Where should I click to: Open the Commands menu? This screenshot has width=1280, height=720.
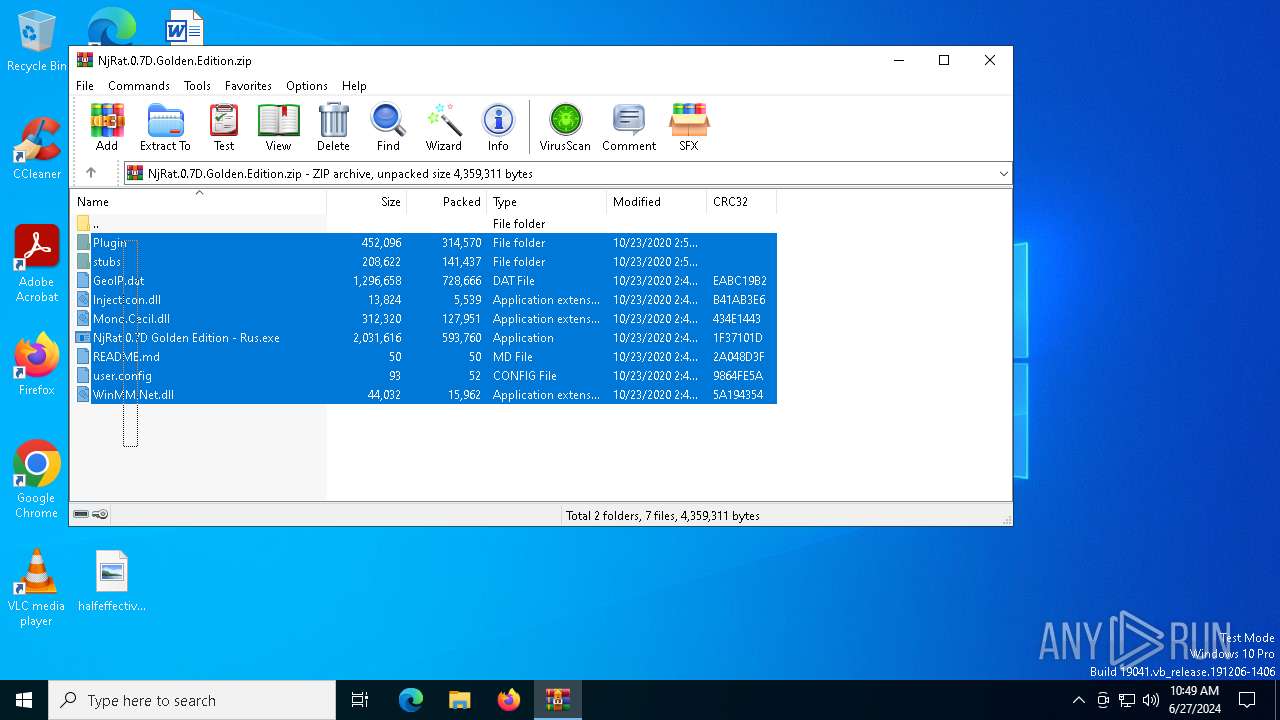tap(139, 86)
